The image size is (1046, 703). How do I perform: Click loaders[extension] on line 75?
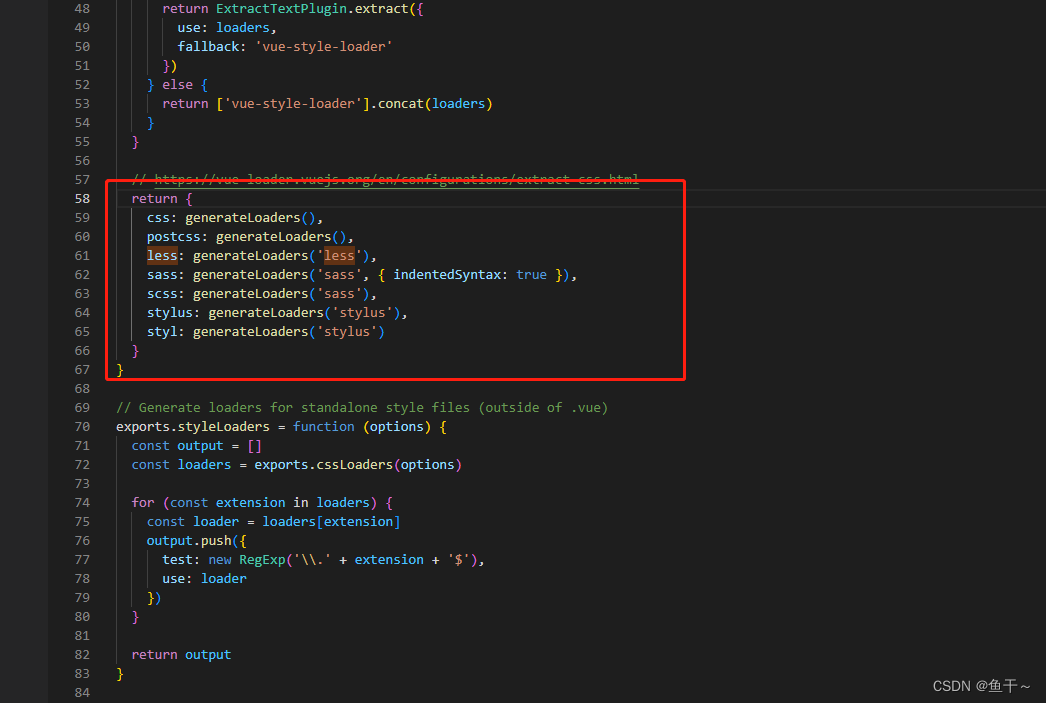click(x=331, y=522)
